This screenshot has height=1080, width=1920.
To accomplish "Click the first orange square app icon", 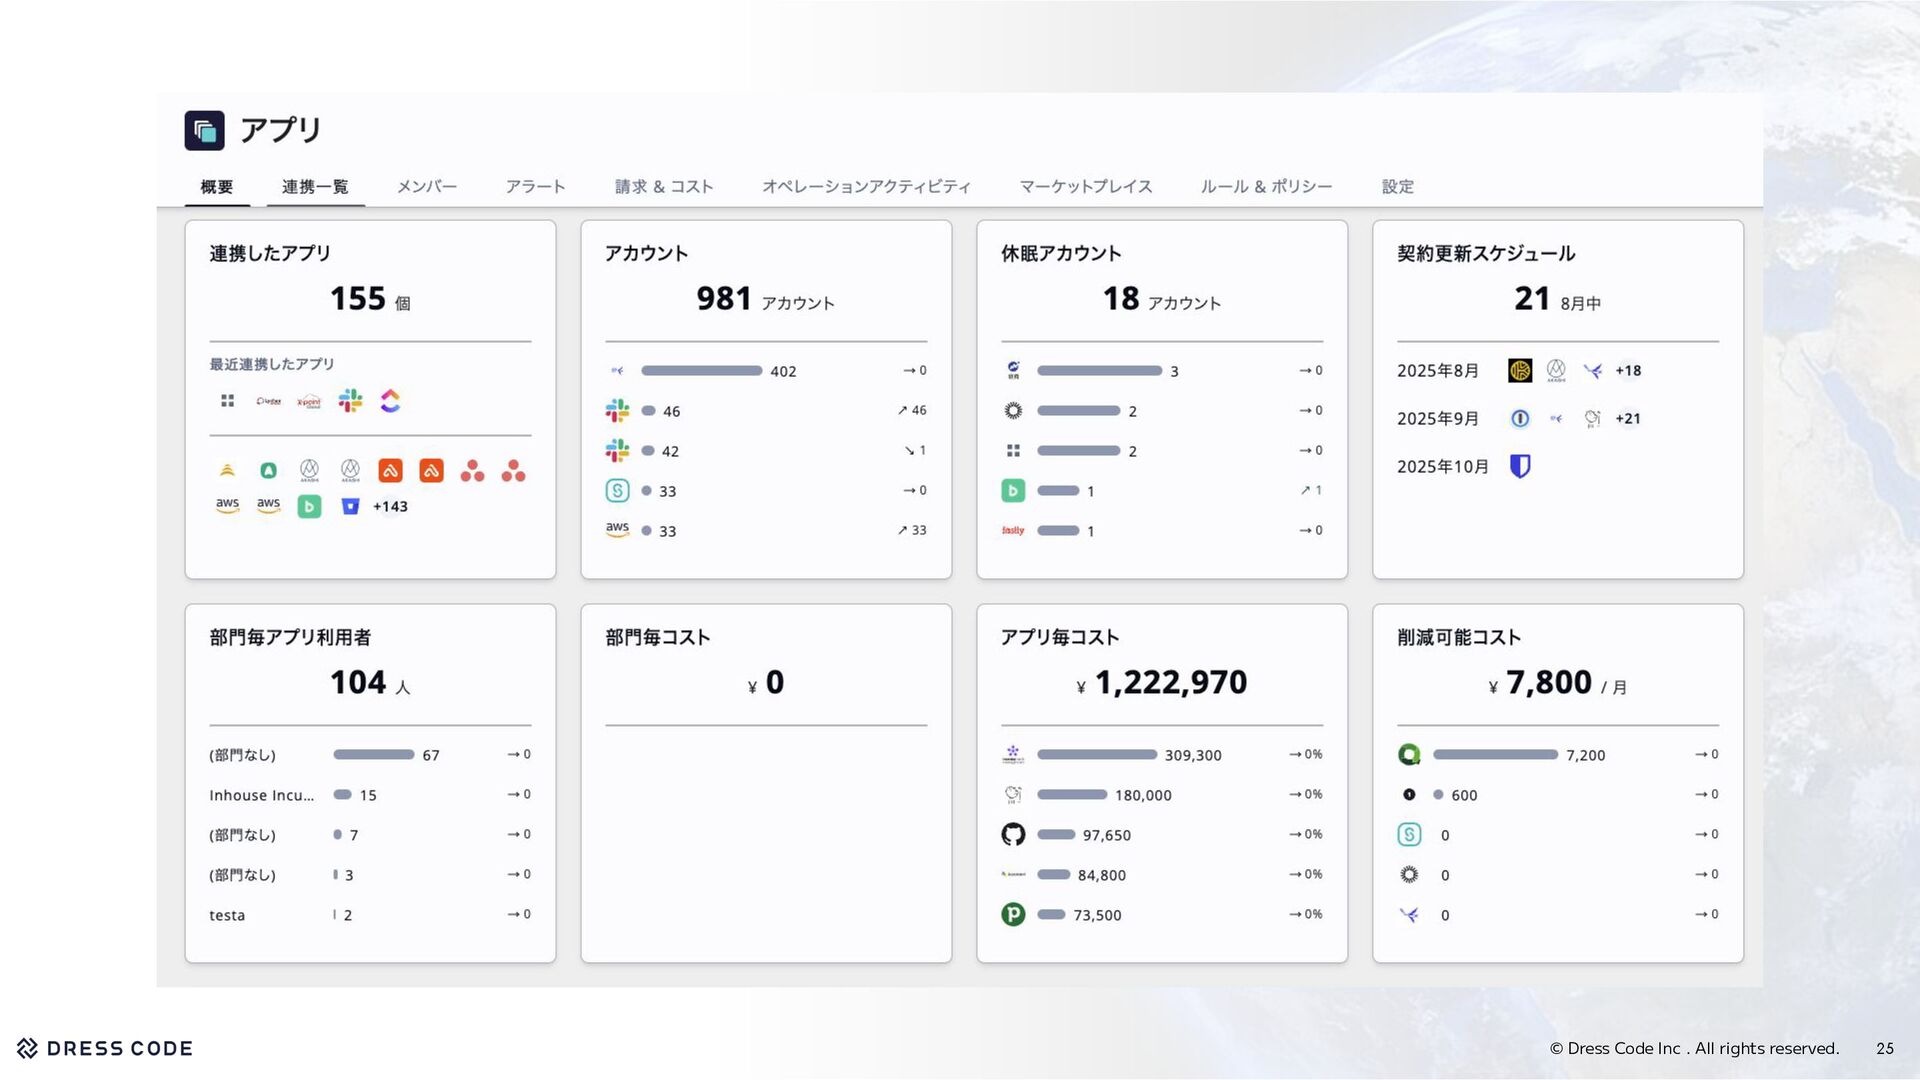I will 390,471.
